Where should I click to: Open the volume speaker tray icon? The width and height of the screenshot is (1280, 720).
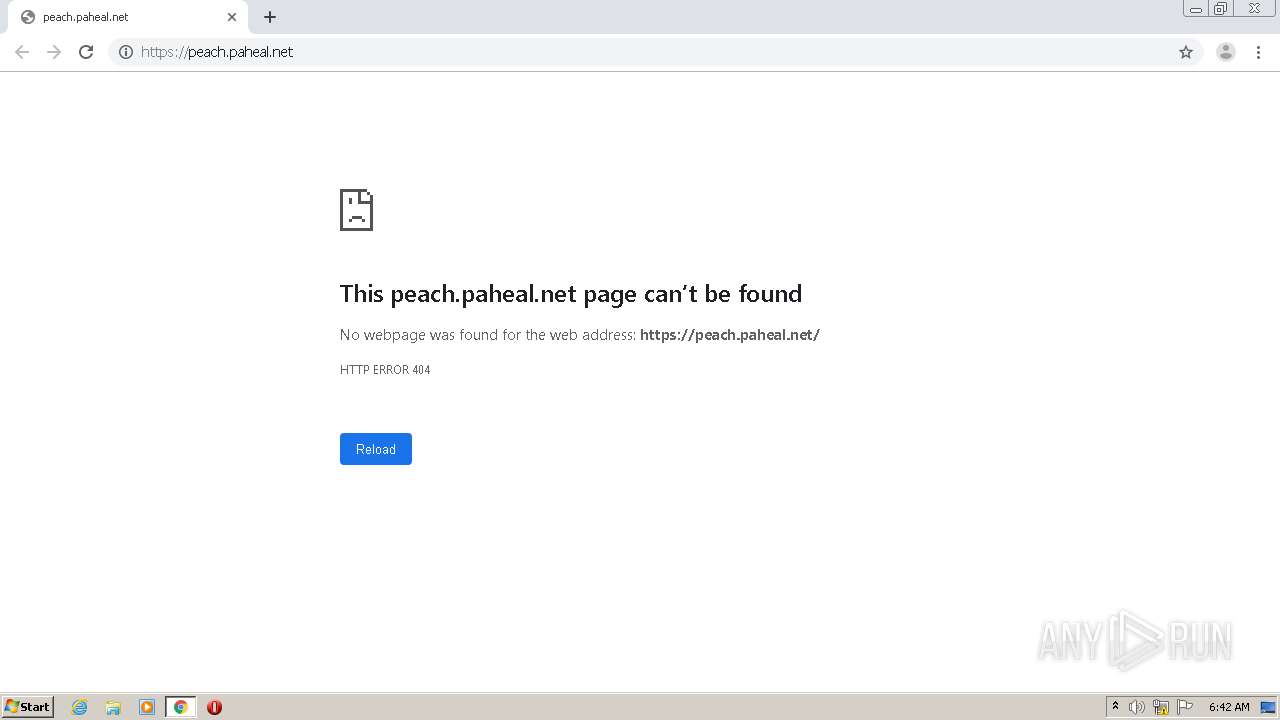[1137, 707]
